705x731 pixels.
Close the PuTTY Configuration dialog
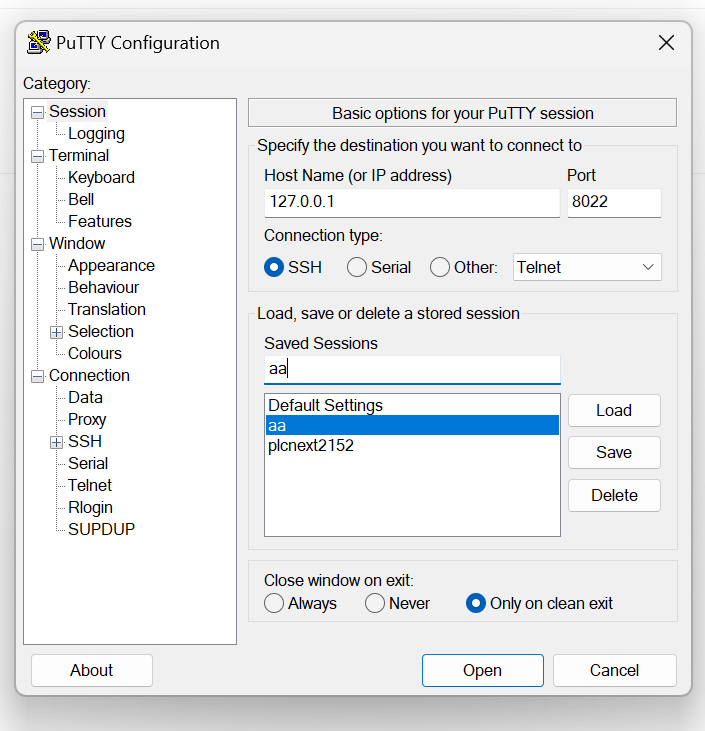pos(666,42)
